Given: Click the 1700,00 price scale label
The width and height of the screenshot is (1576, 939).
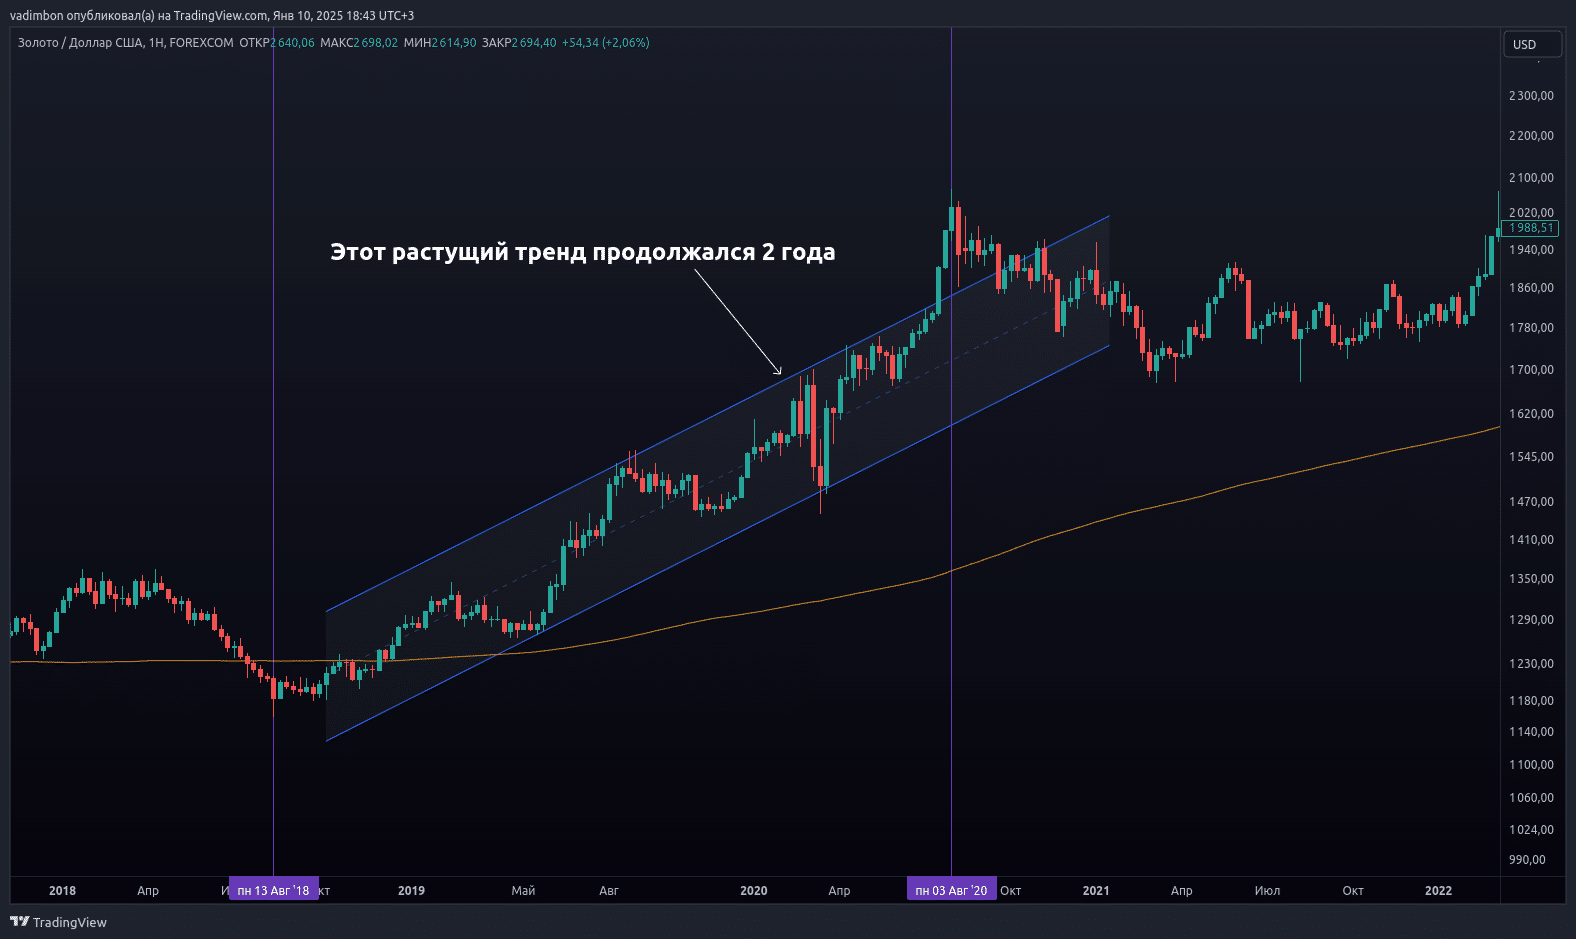Looking at the screenshot, I should [1531, 370].
